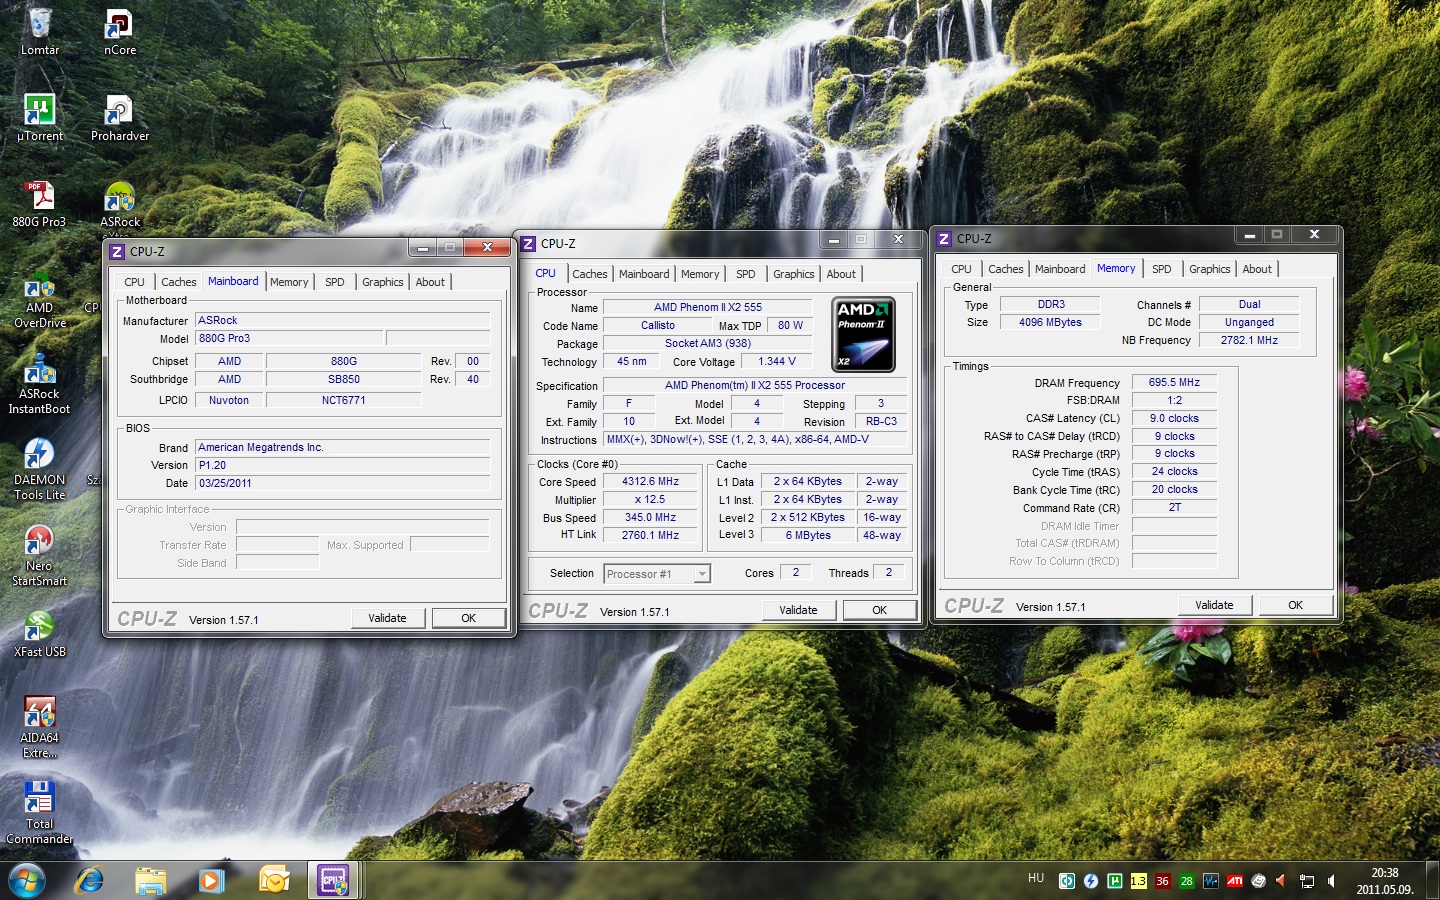Click OK in the CPU window

click(x=880, y=610)
